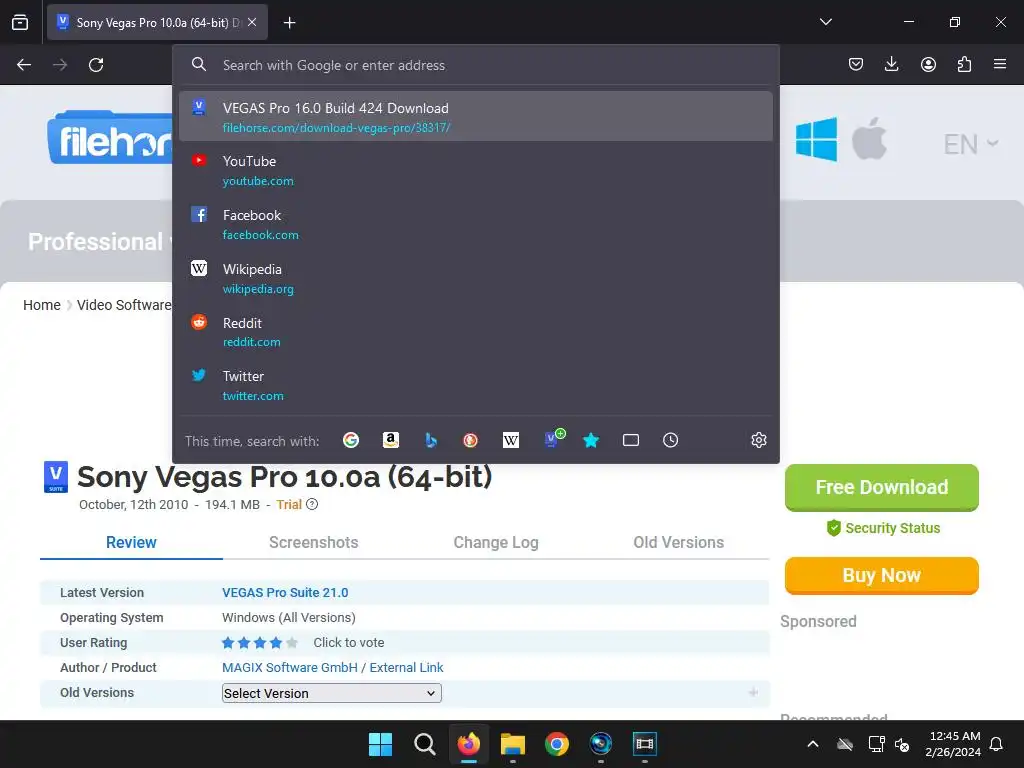Viewport: 1024px width, 768px height.
Task: Open the taskbar volume muted icon
Action: (x=902, y=744)
